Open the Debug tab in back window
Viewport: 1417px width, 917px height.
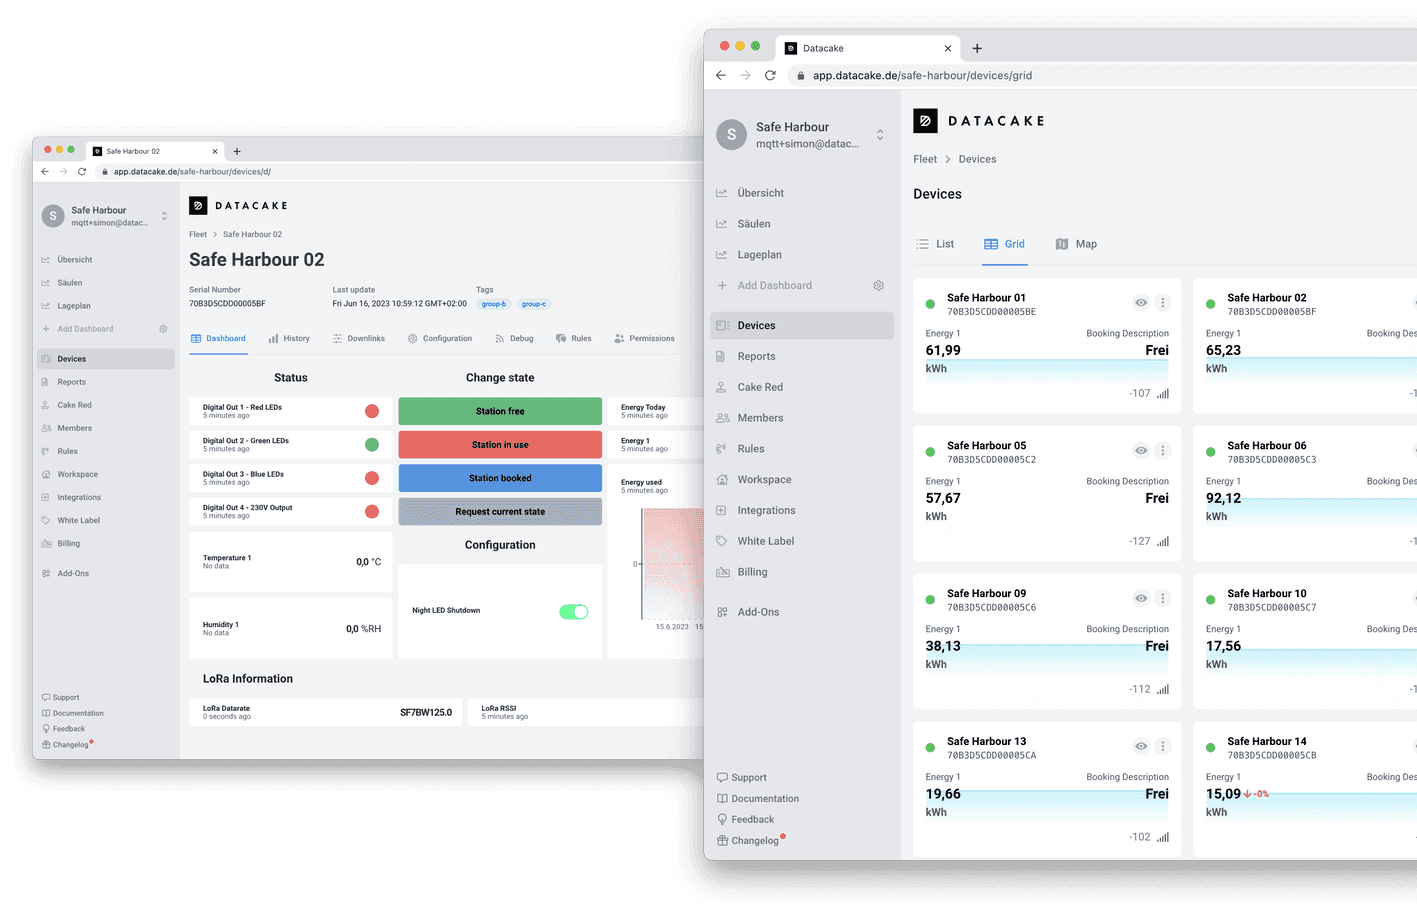514,339
